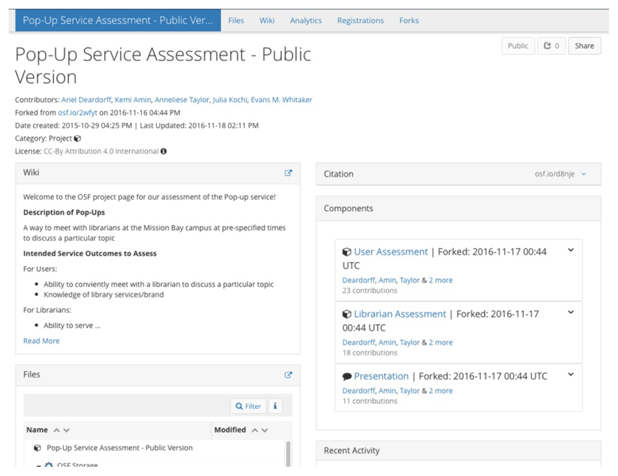Click the license info icon
Screen dimensions: 618x476
pos(164,151)
